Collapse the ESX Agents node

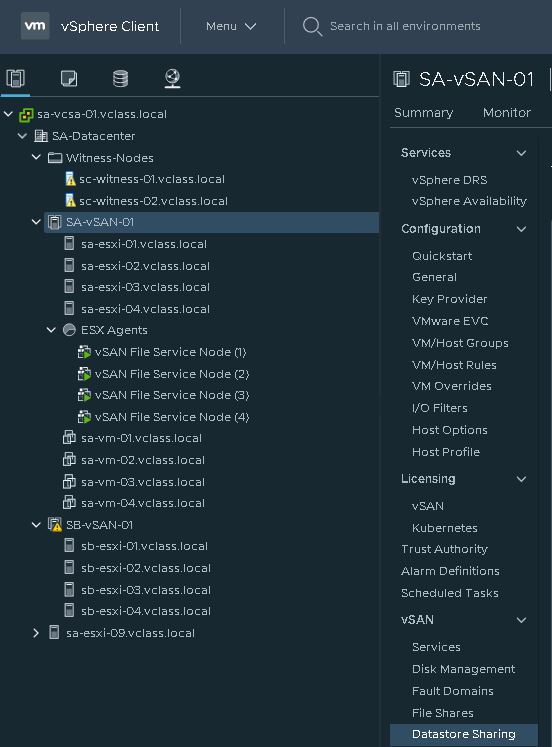51,330
